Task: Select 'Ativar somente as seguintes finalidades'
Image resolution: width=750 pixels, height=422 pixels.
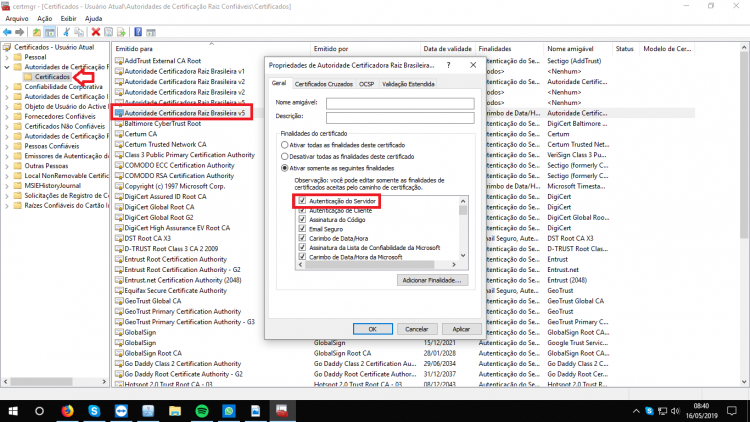Action: (x=285, y=168)
